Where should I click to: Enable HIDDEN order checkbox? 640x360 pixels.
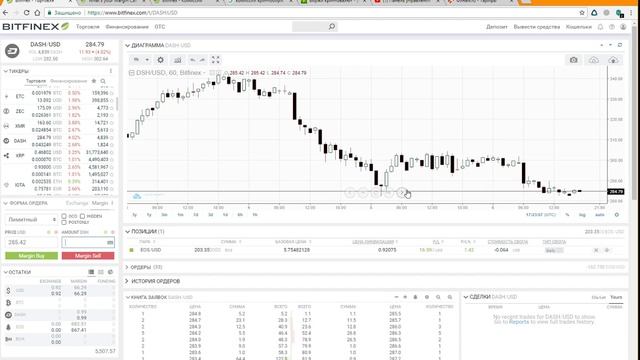tap(82, 216)
